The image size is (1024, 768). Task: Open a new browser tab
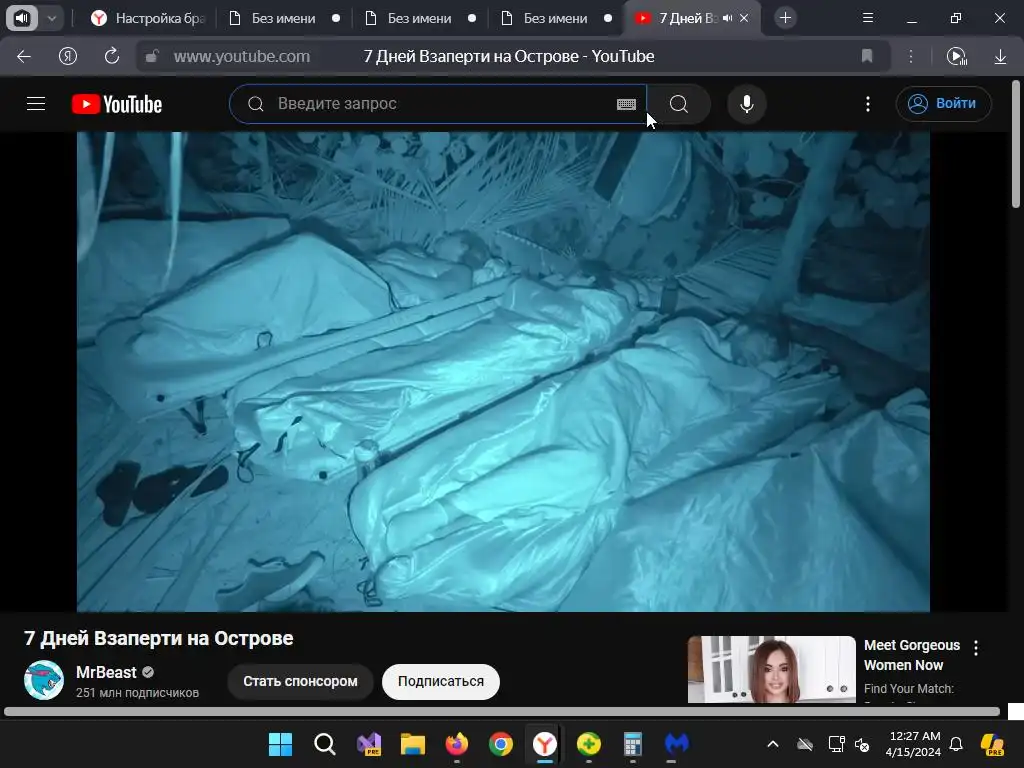pos(786,18)
